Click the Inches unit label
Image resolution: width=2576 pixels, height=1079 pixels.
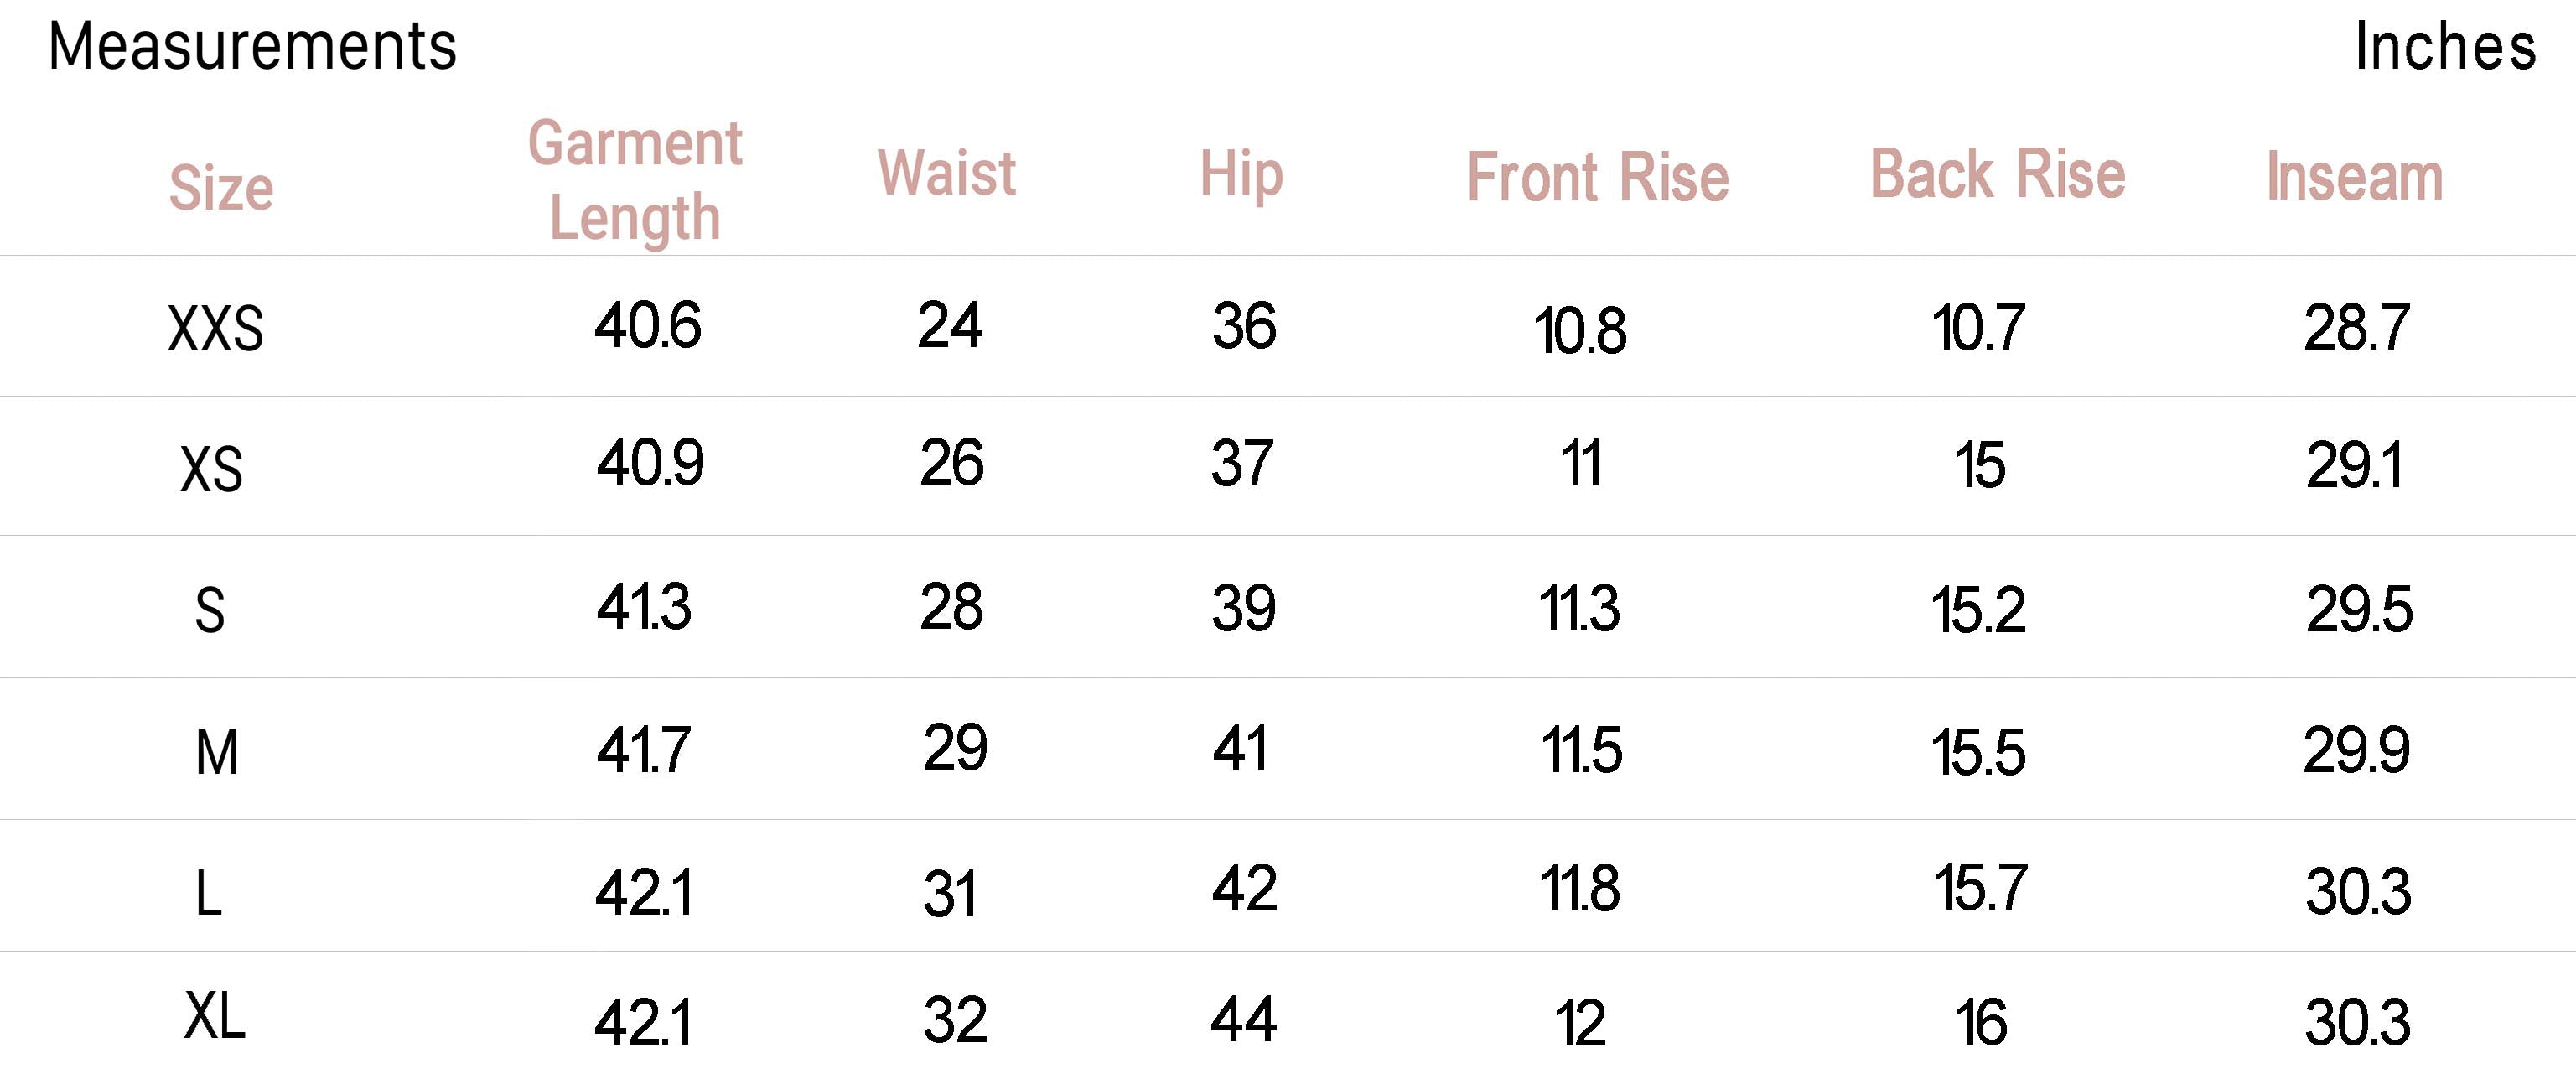coord(2444,47)
